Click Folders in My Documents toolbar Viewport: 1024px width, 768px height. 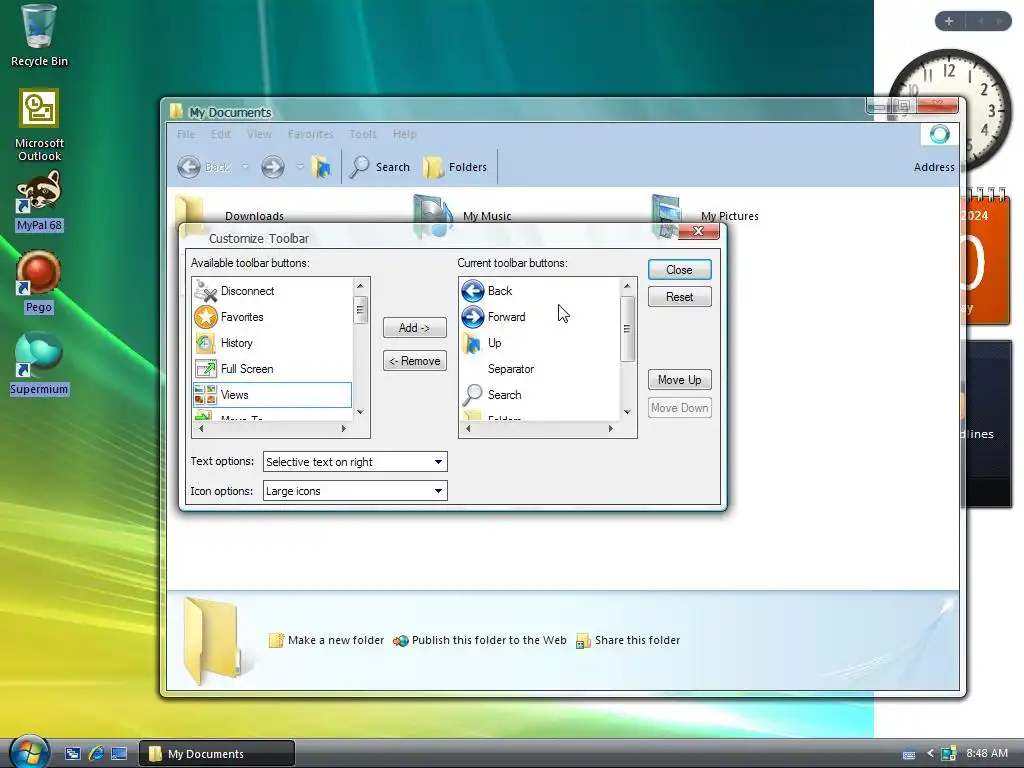455,167
